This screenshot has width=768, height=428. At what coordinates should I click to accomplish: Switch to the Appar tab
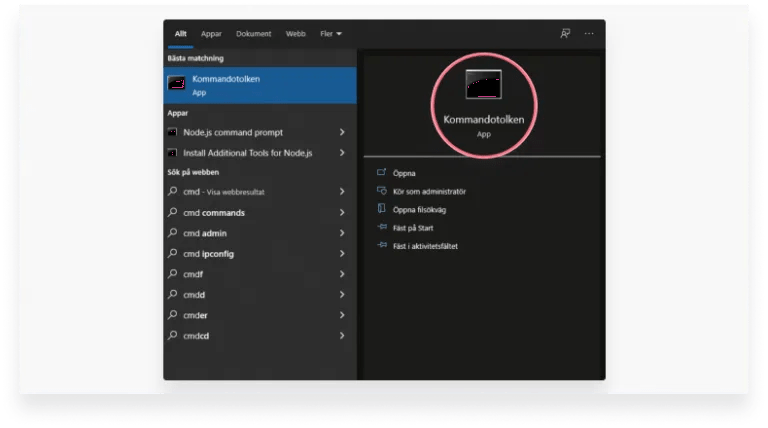[211, 34]
